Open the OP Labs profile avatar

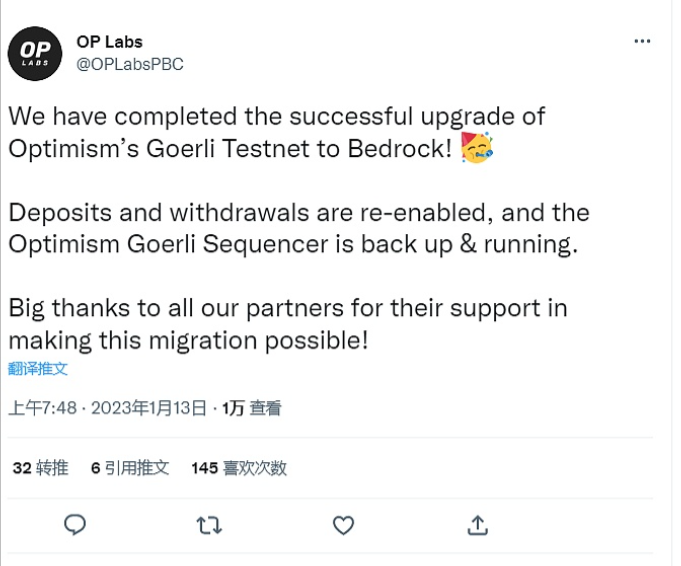[x=38, y=52]
